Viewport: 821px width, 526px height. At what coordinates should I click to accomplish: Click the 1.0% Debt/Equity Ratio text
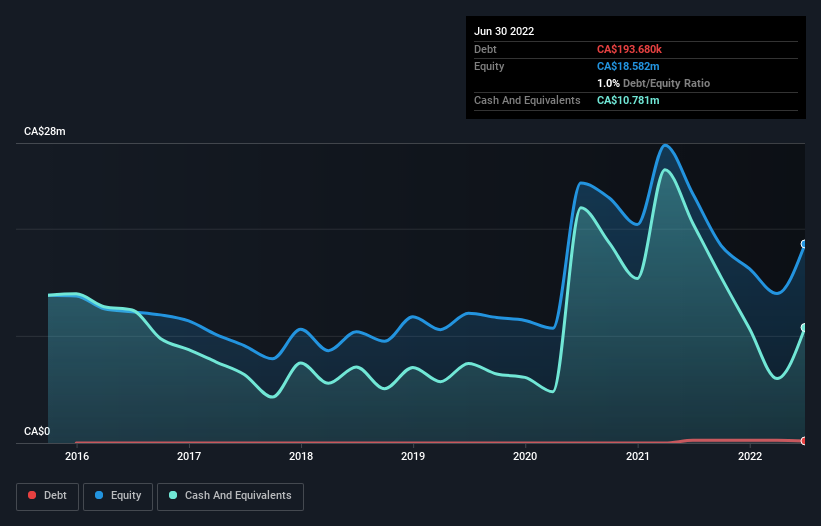click(653, 83)
